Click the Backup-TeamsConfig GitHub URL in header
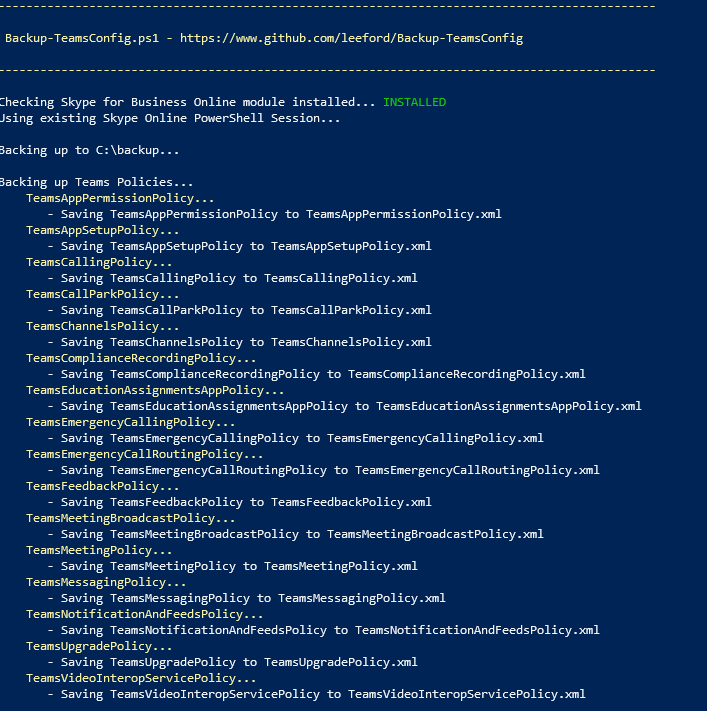This screenshot has height=711, width=707. pyautogui.click(x=351, y=38)
